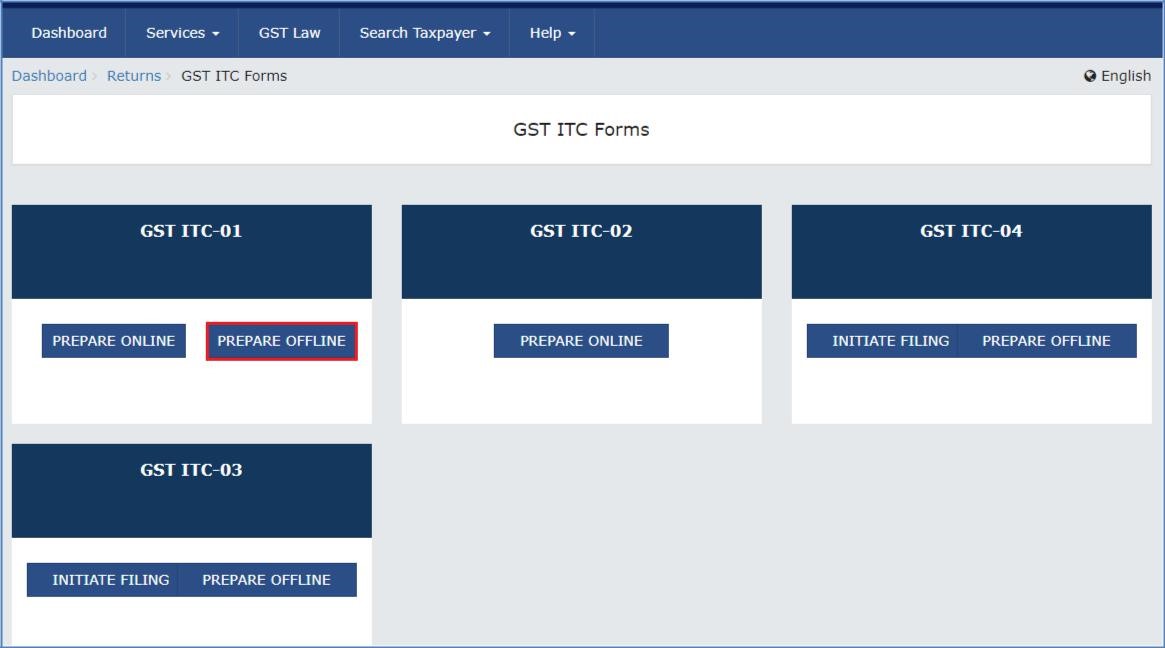The height and width of the screenshot is (648, 1165).
Task: Click the GST ITC-01 card header
Action: [x=191, y=232]
